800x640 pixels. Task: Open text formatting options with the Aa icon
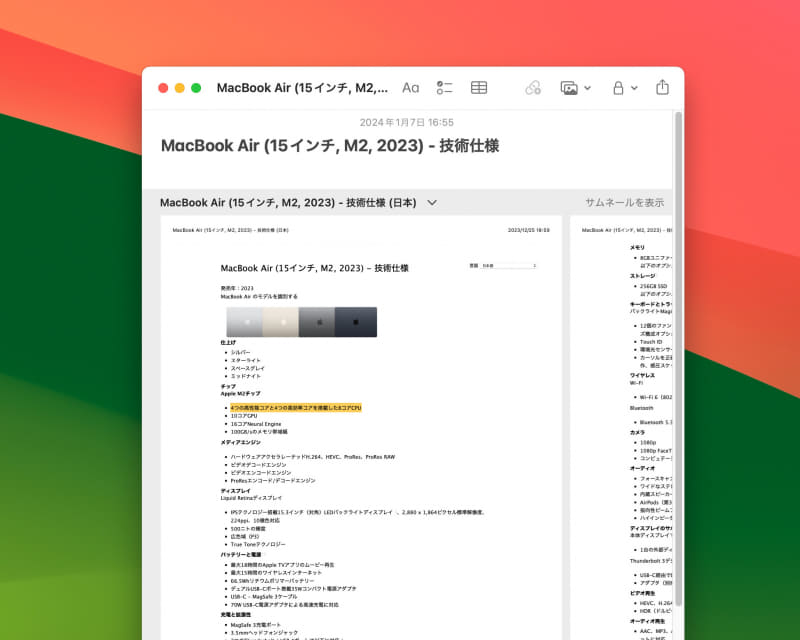click(x=410, y=88)
